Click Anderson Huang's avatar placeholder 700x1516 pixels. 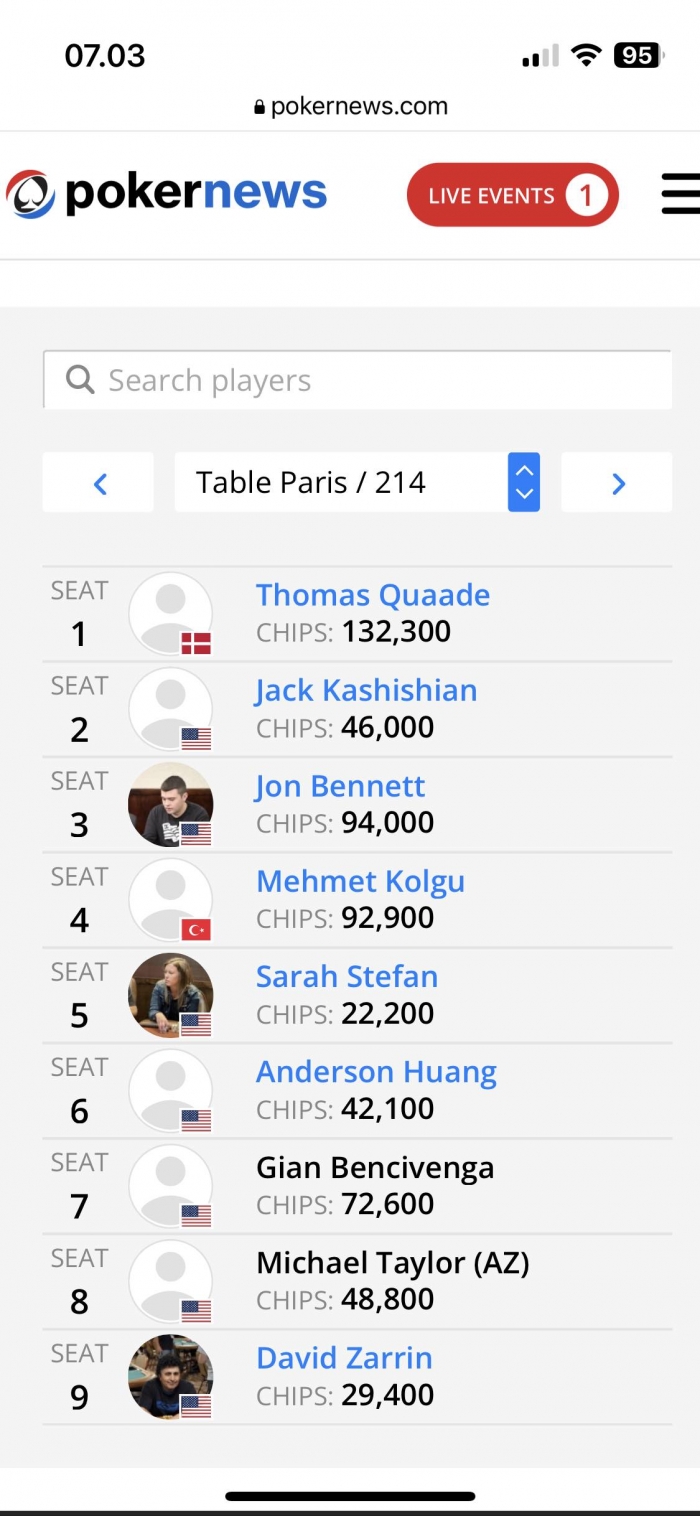pyautogui.click(x=171, y=1090)
